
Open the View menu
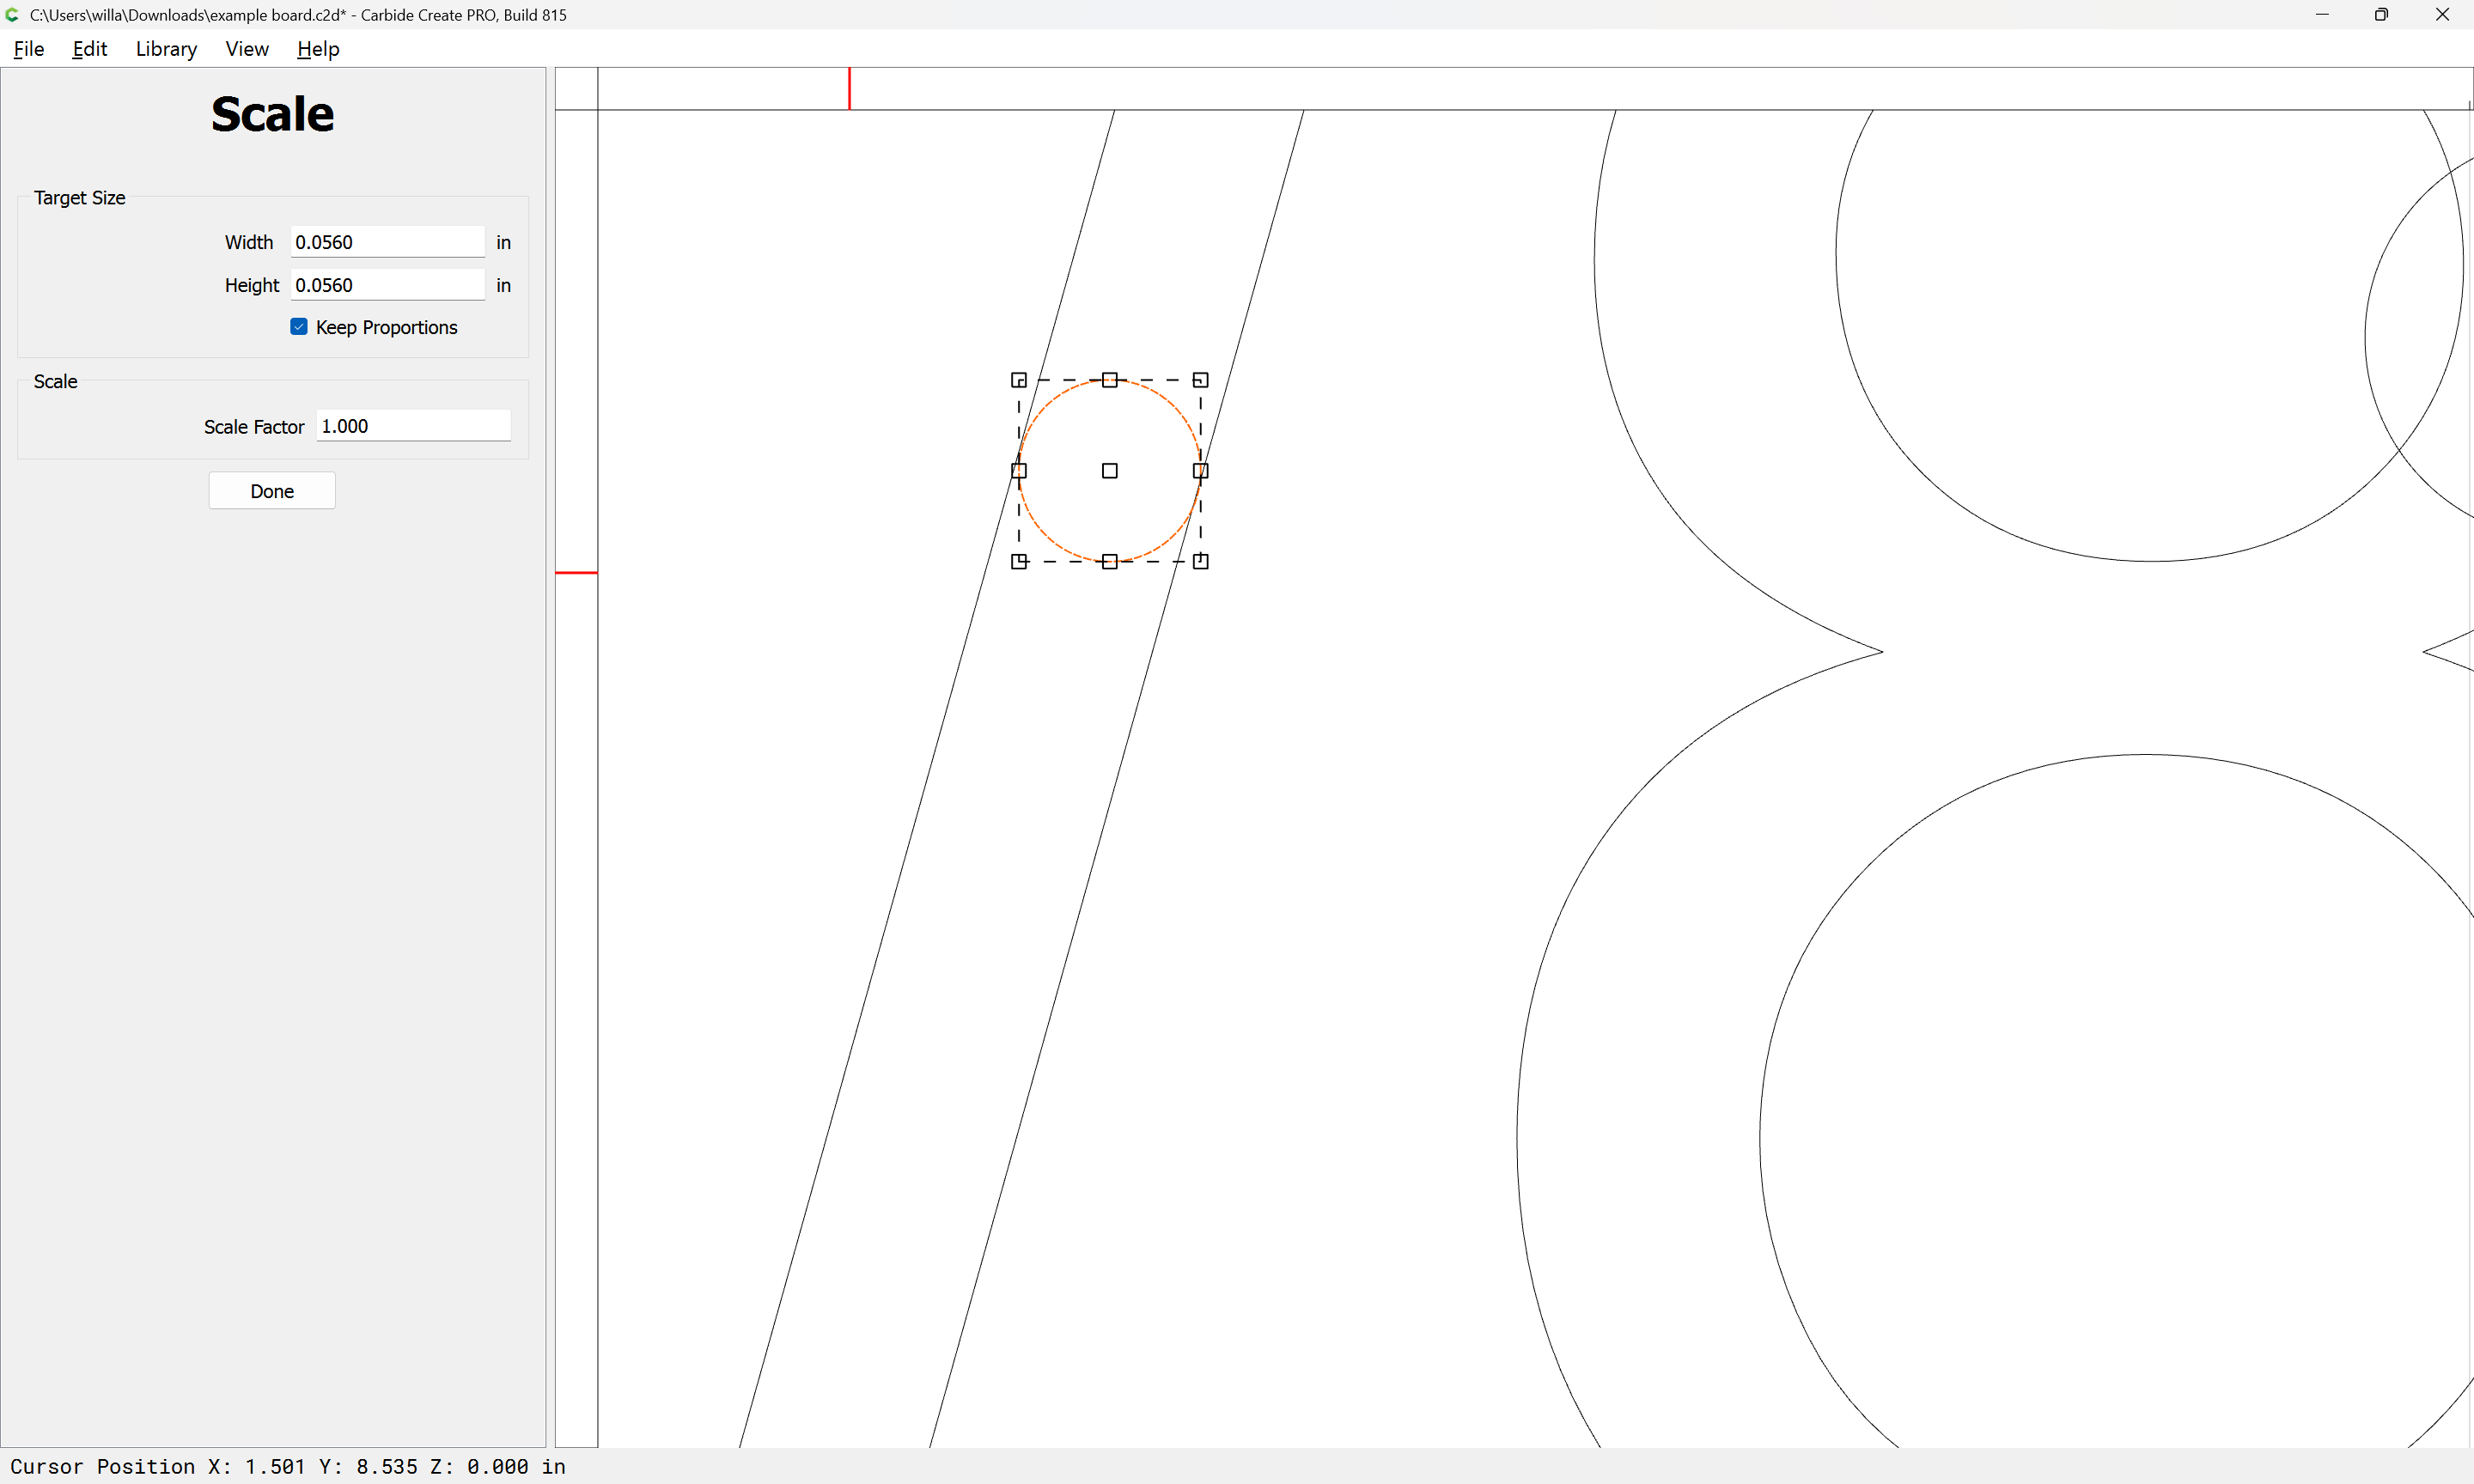(247, 49)
